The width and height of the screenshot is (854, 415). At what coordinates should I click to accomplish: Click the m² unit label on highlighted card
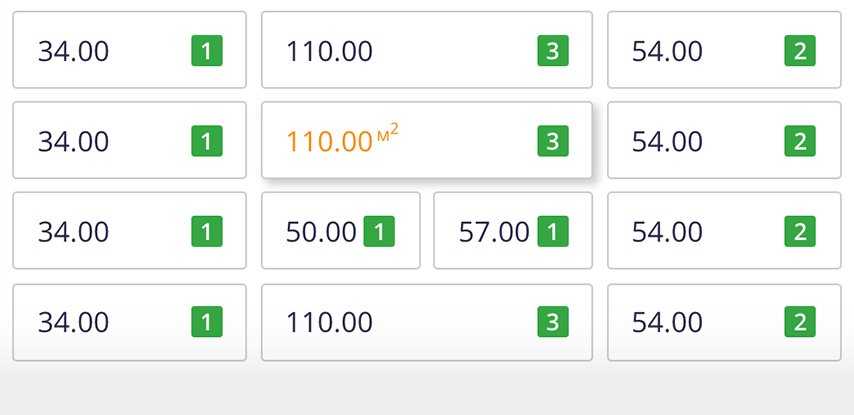(387, 132)
